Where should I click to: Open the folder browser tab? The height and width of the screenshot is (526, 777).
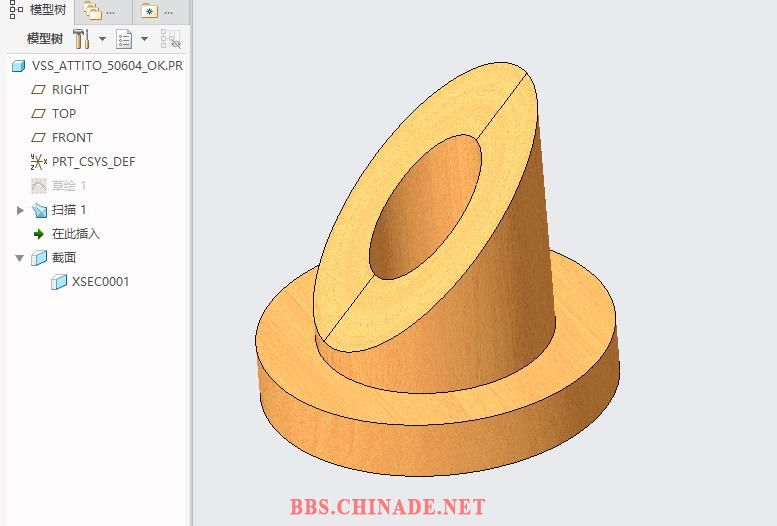pyautogui.click(x=102, y=11)
